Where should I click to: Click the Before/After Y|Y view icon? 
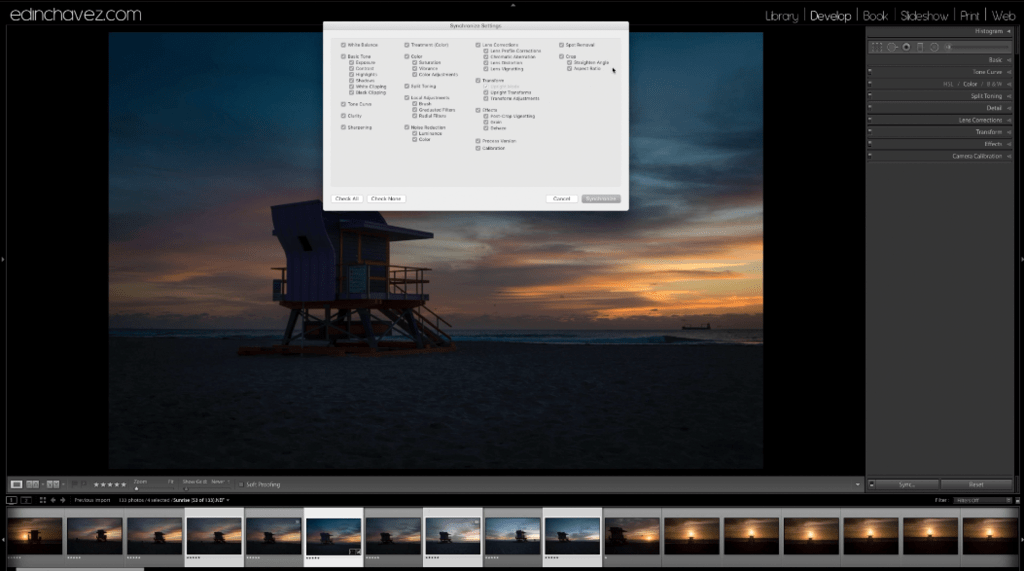tap(53, 484)
